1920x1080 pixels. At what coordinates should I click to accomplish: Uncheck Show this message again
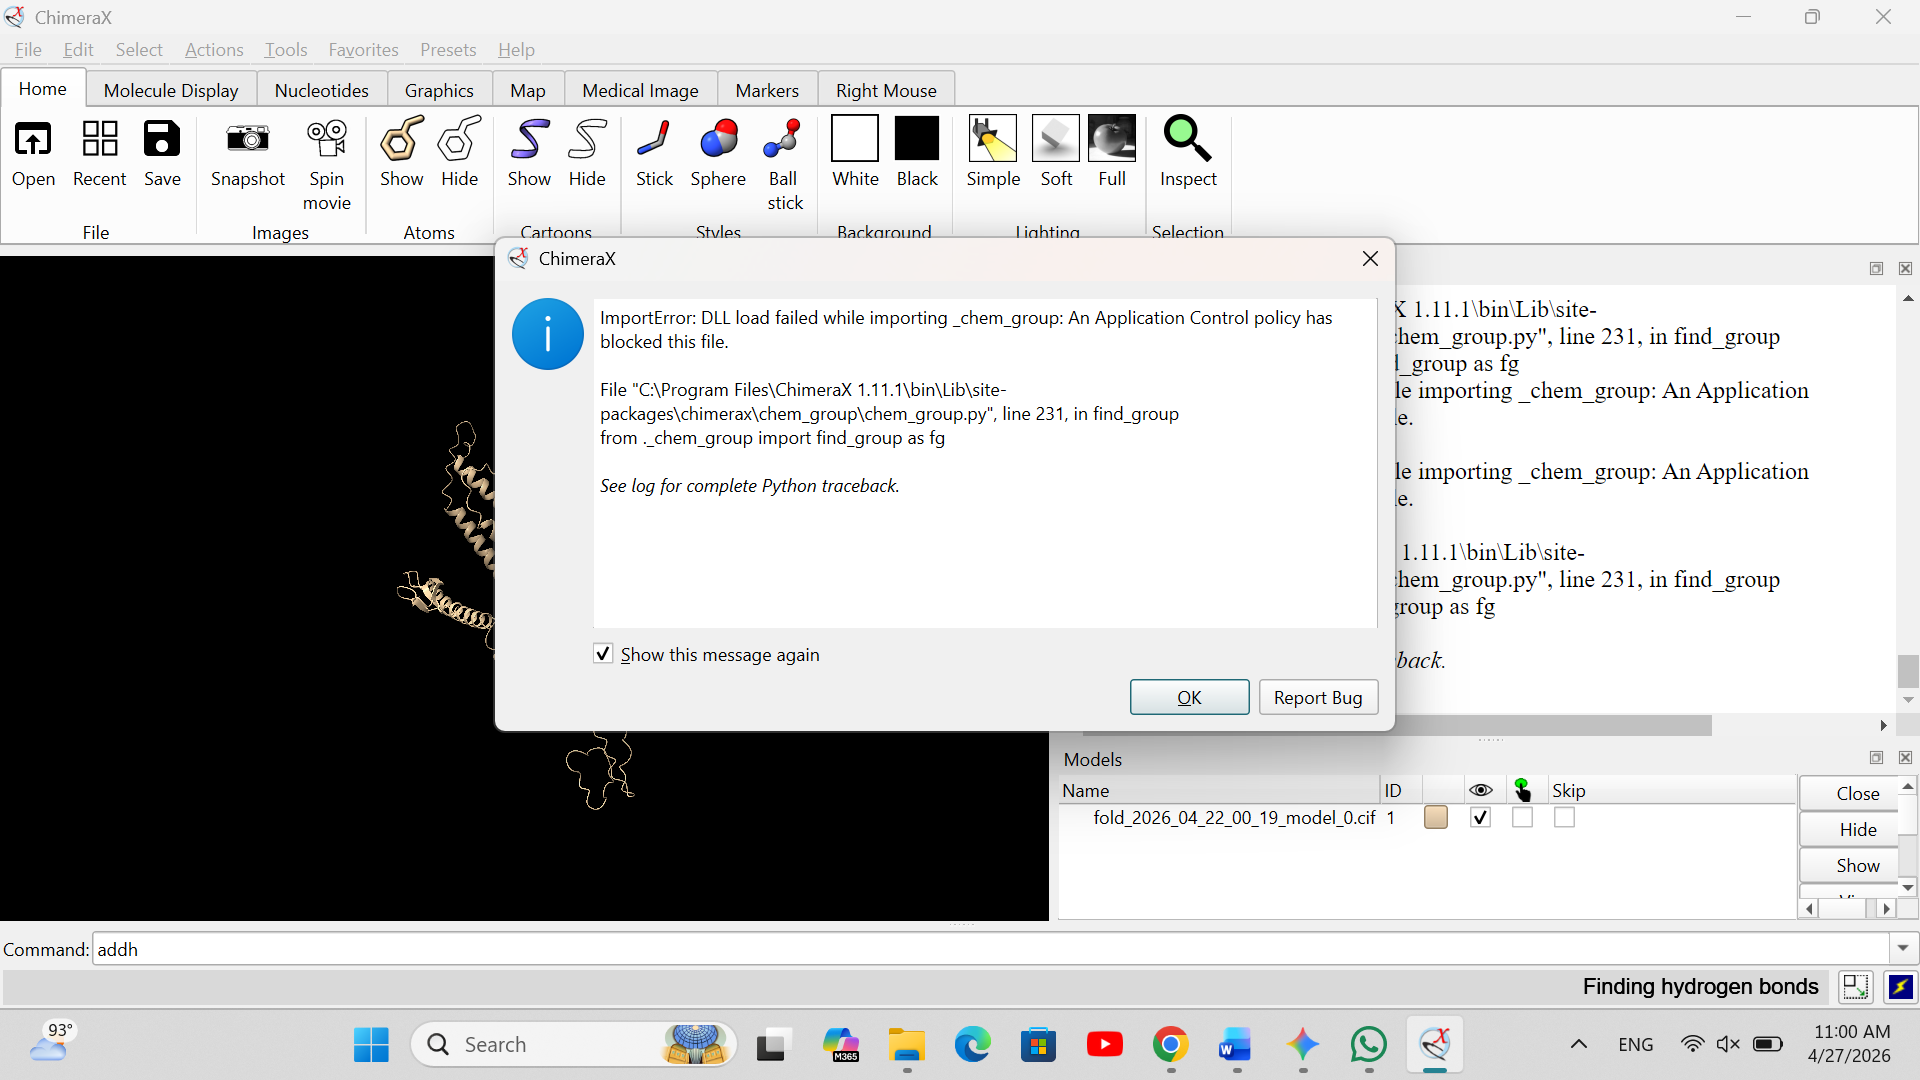point(603,654)
